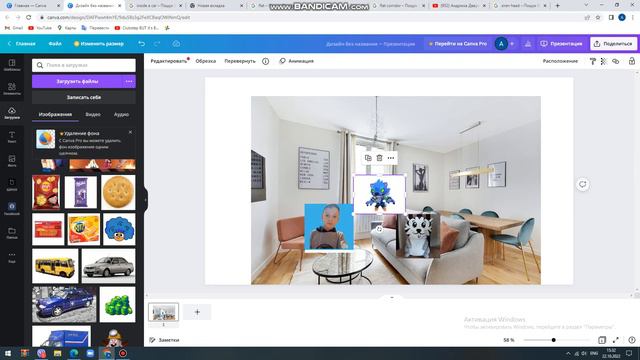This screenshot has height=360, width=640.
Task: Click the Record yourself button
Action: (84, 98)
